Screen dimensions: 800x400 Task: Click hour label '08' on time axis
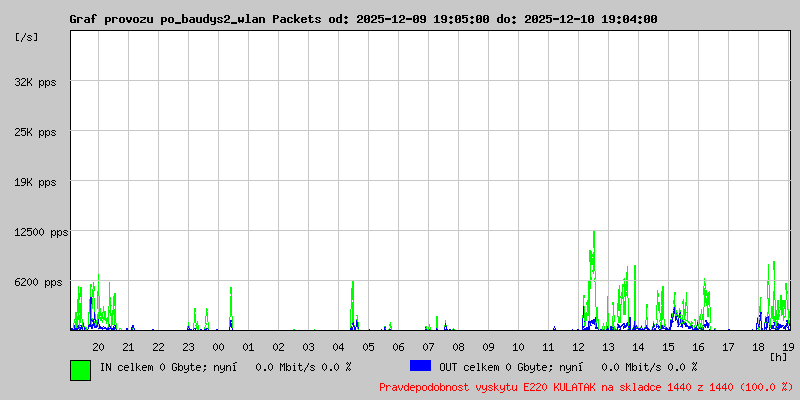click(459, 347)
